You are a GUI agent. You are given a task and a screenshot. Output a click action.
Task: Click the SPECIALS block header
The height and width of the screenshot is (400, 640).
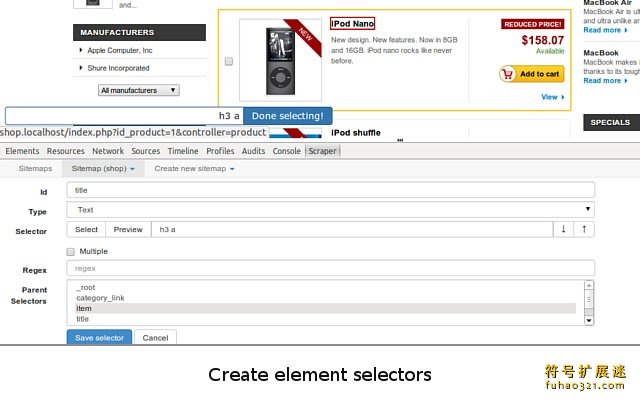point(611,122)
